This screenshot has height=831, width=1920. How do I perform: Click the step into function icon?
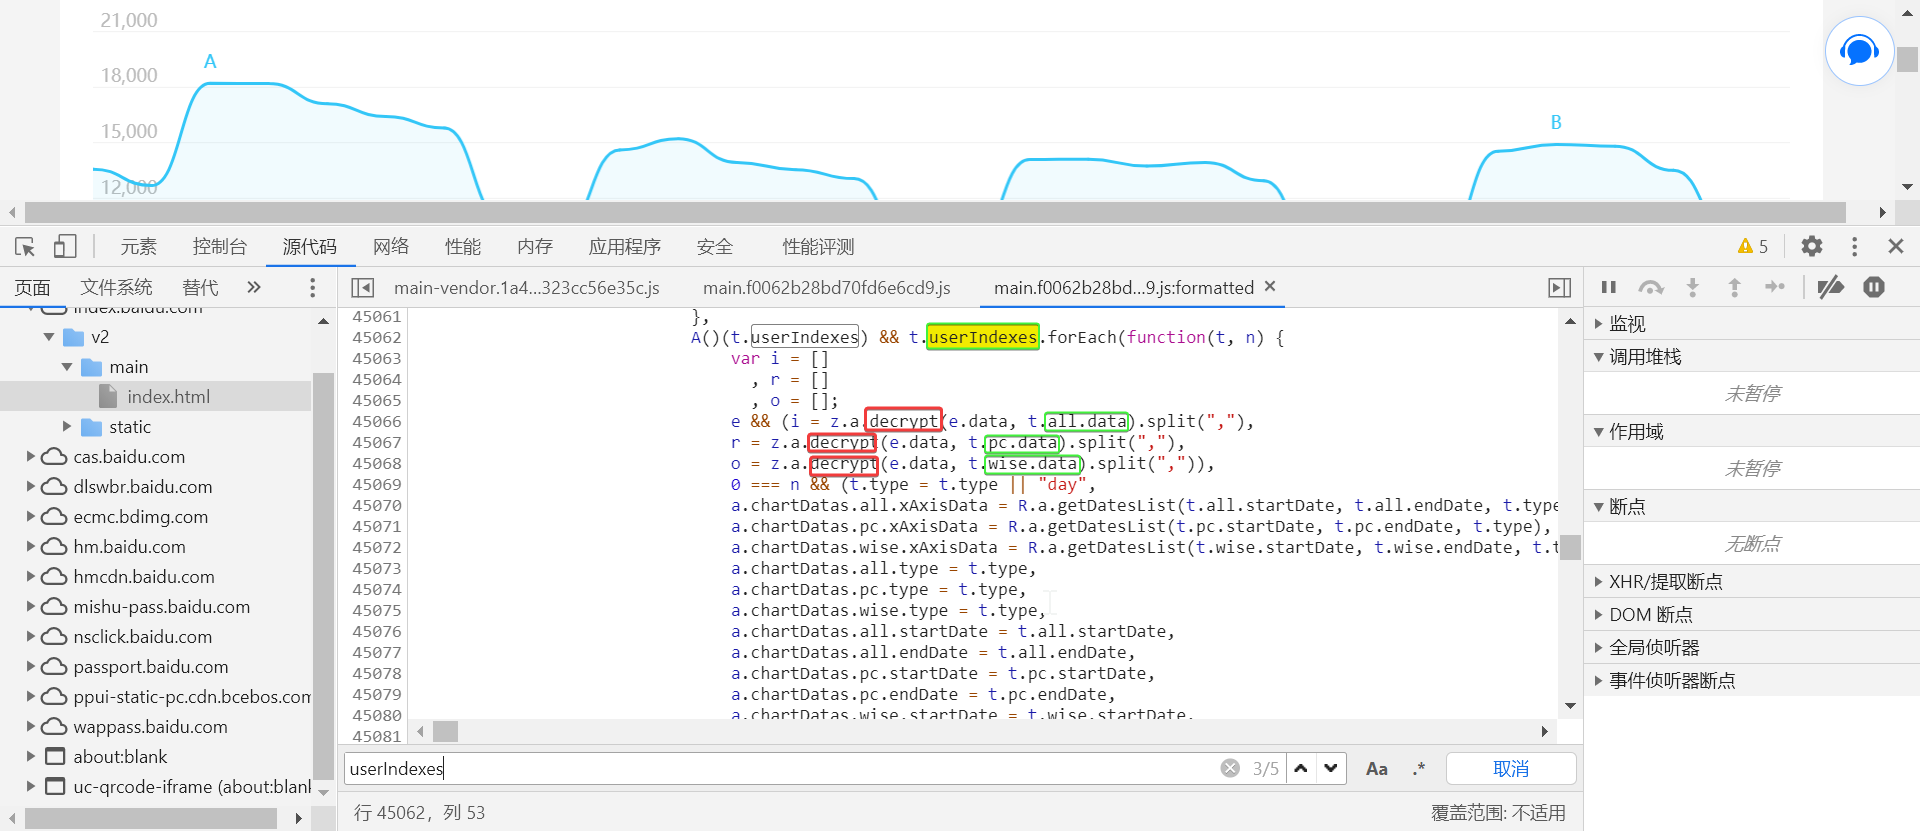tap(1693, 288)
